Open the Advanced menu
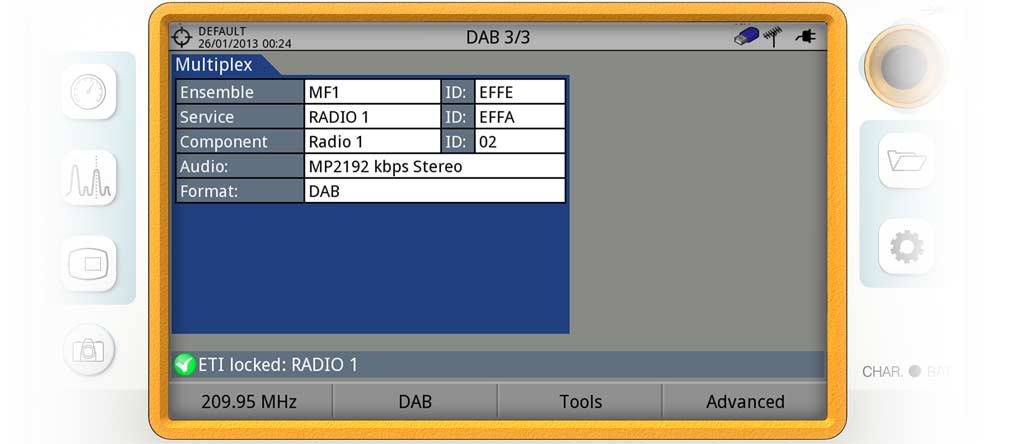The width and height of the screenshot is (1024, 444). coord(745,401)
